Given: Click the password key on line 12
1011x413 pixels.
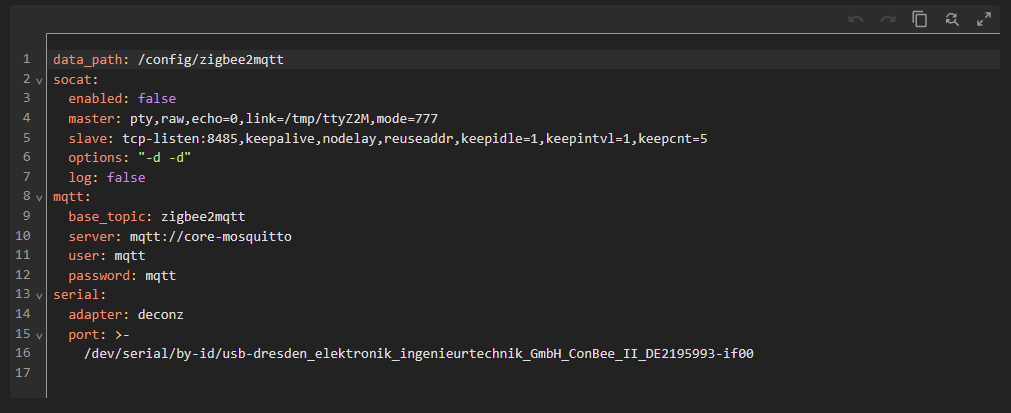Looking at the screenshot, I should click(x=102, y=275).
